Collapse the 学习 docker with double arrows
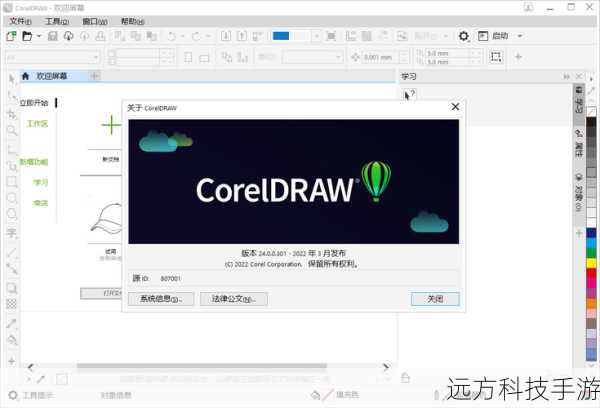Image resolution: width=600 pixels, height=408 pixels. pyautogui.click(x=567, y=77)
